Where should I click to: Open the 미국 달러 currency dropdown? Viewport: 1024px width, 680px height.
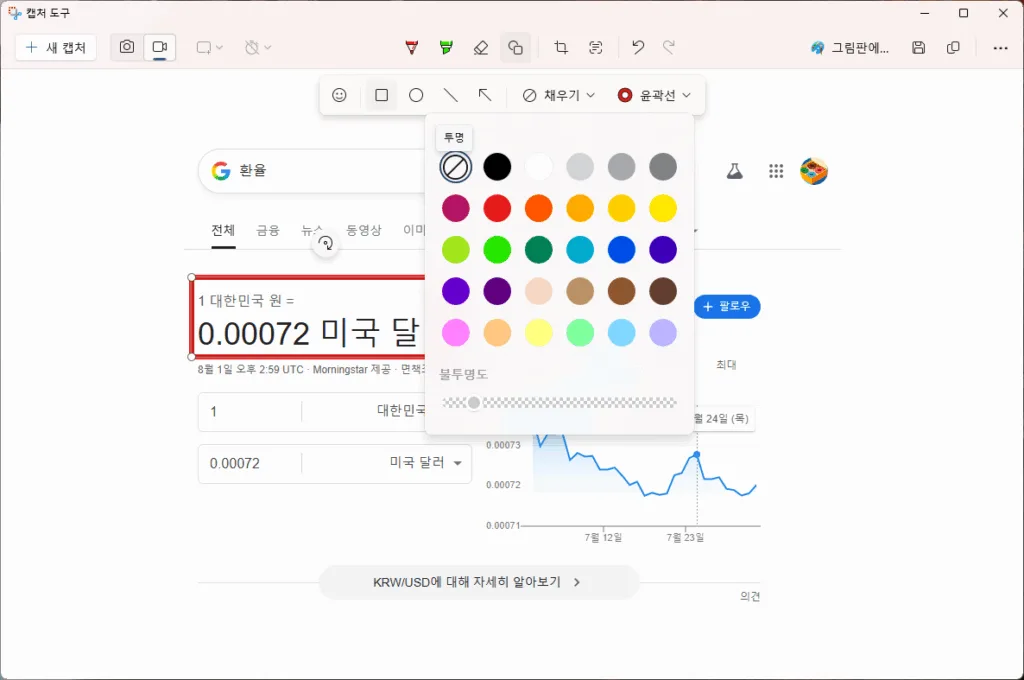click(426, 463)
